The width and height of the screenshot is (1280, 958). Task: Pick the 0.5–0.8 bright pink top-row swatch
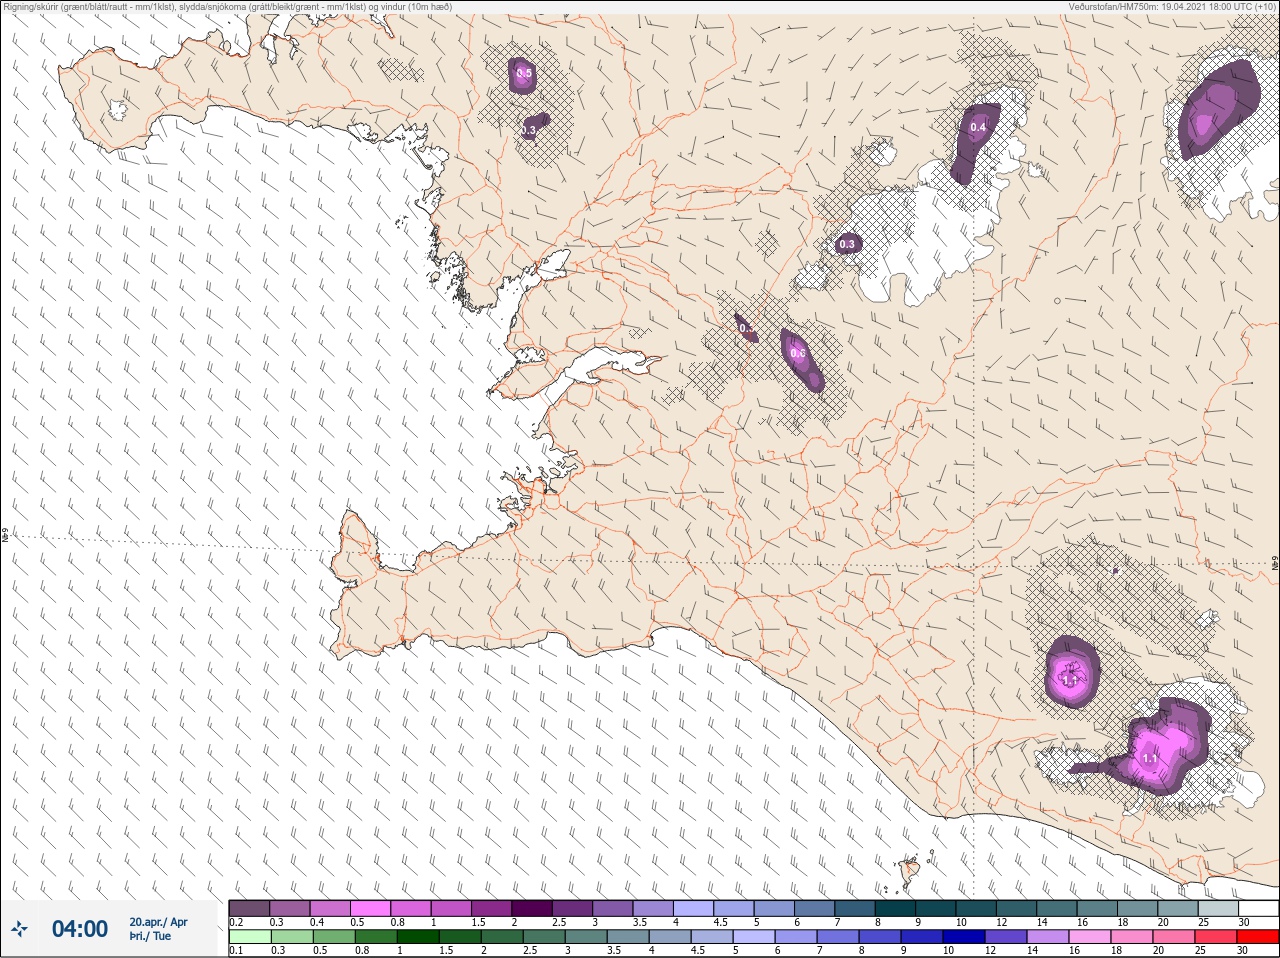(371, 908)
